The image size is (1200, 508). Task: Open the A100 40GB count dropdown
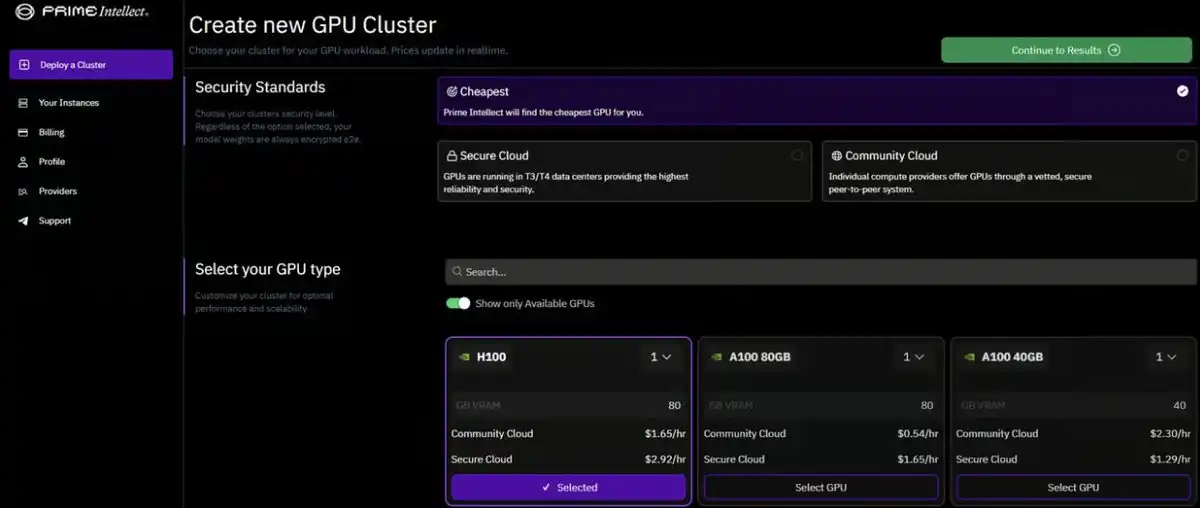tap(1166, 357)
